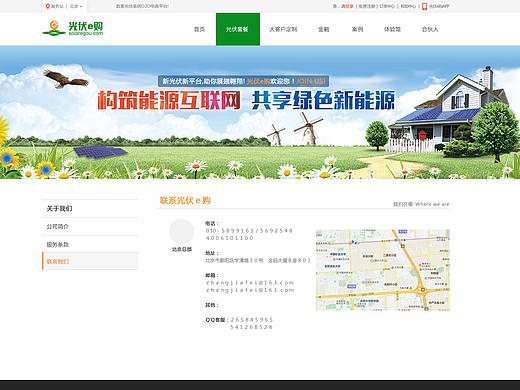Click the round 北京总部 avatar image
Screen dimensions: 520x390
[x=181, y=231]
